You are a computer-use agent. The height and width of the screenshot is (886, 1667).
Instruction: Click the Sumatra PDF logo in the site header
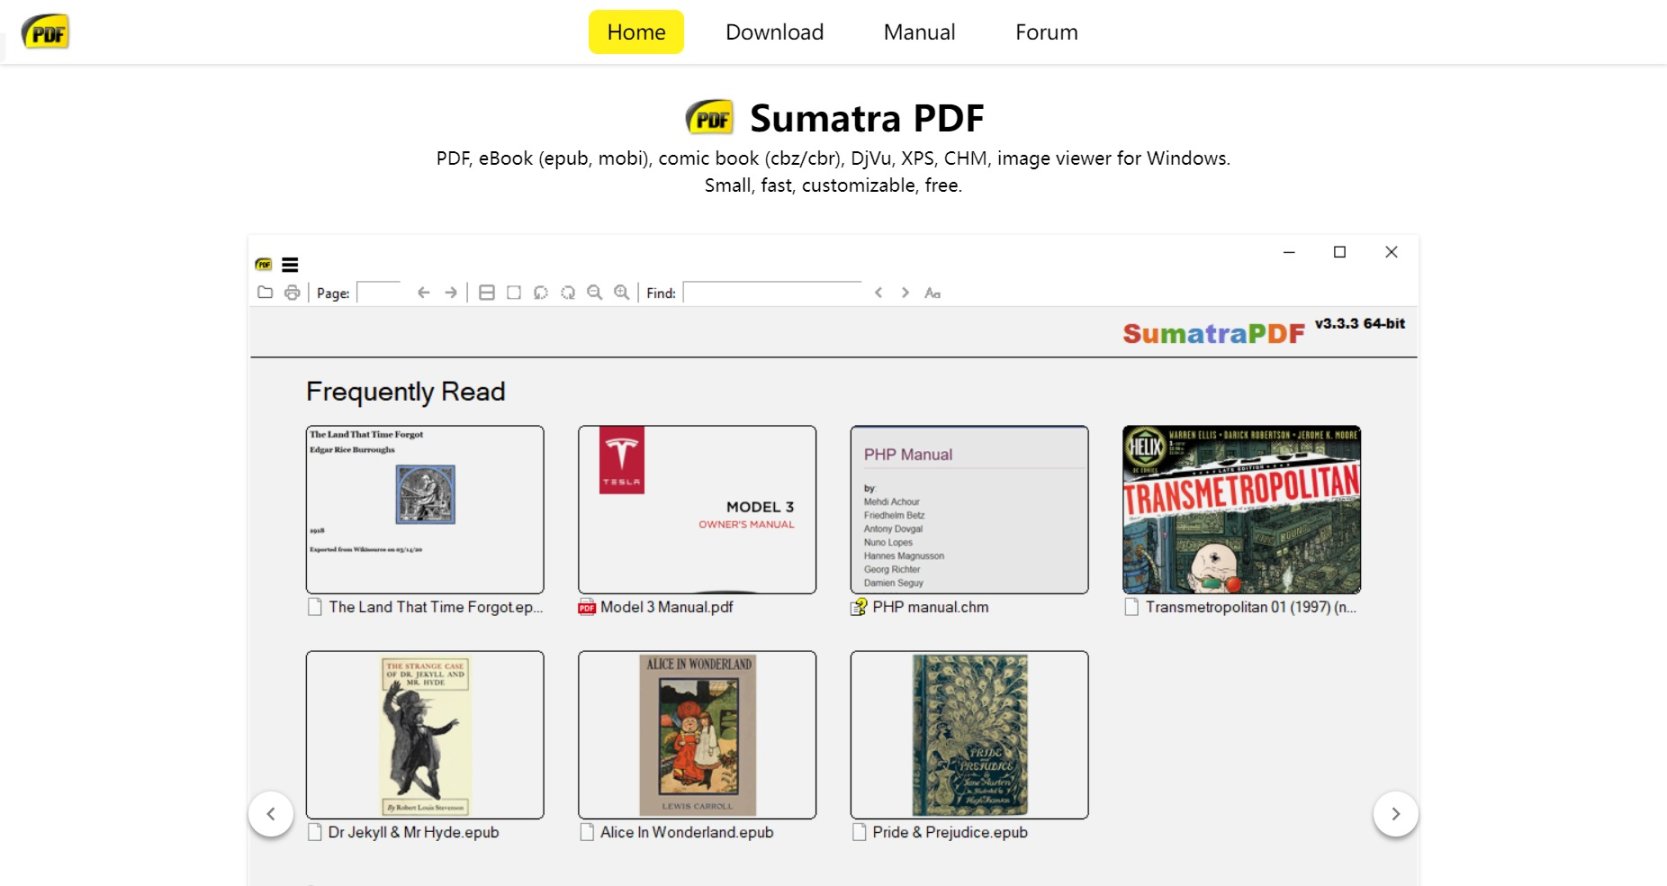coord(45,32)
